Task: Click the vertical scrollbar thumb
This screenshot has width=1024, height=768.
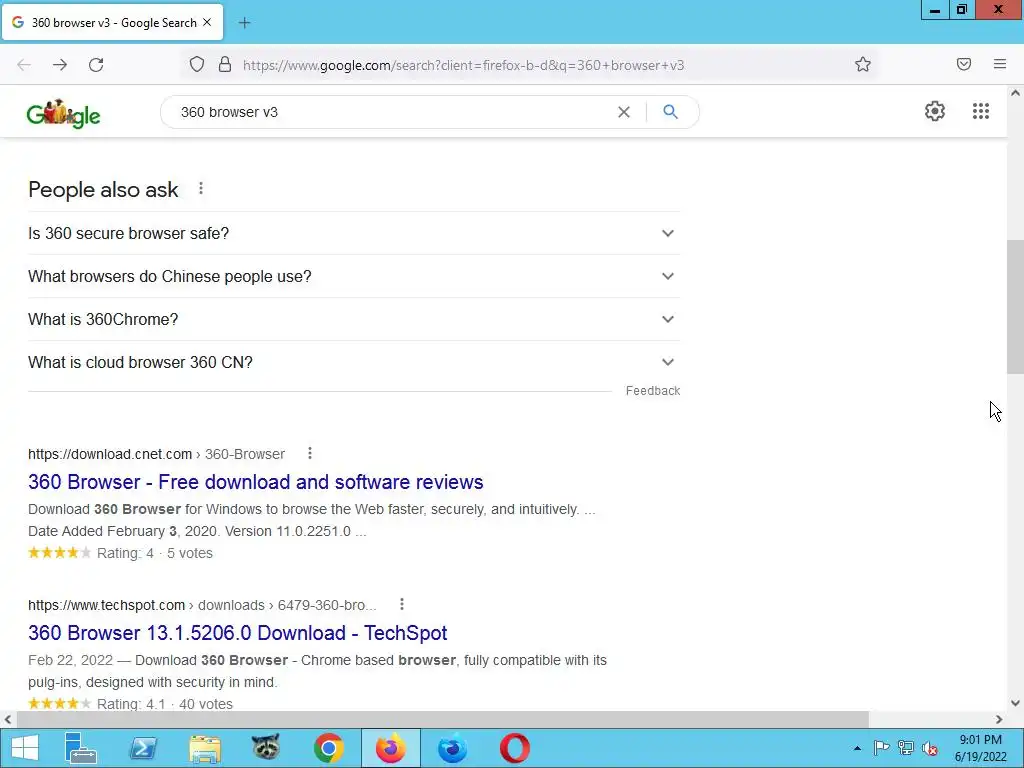Action: [1015, 307]
